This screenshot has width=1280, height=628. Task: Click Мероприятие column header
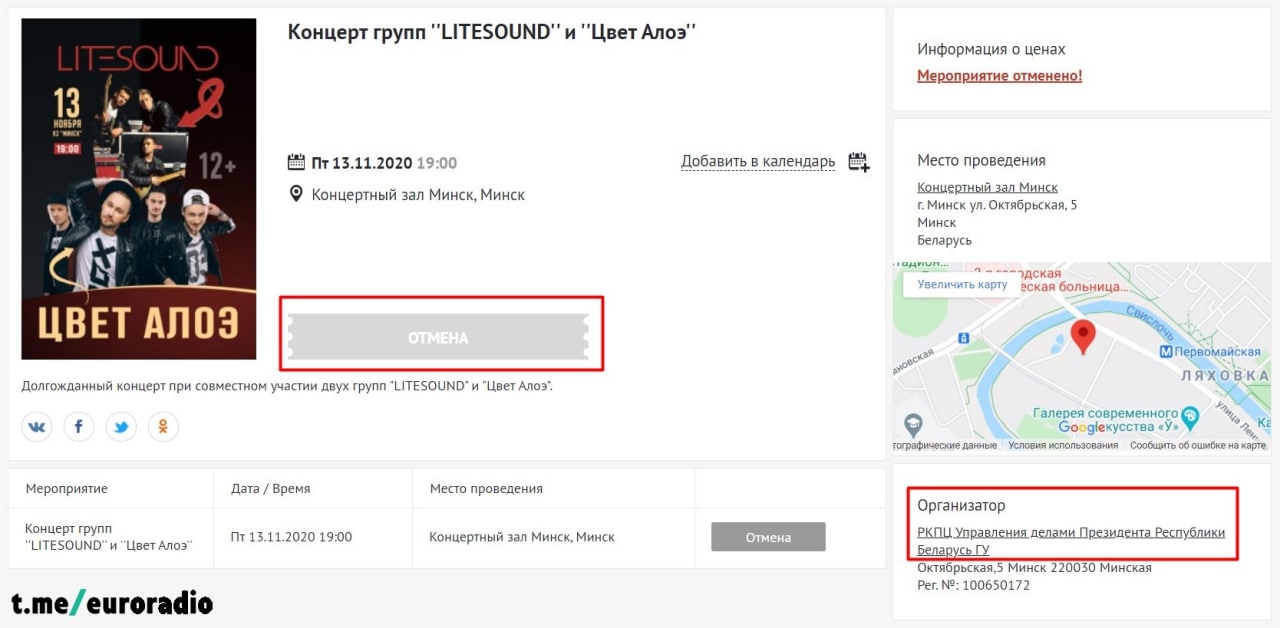(66, 489)
